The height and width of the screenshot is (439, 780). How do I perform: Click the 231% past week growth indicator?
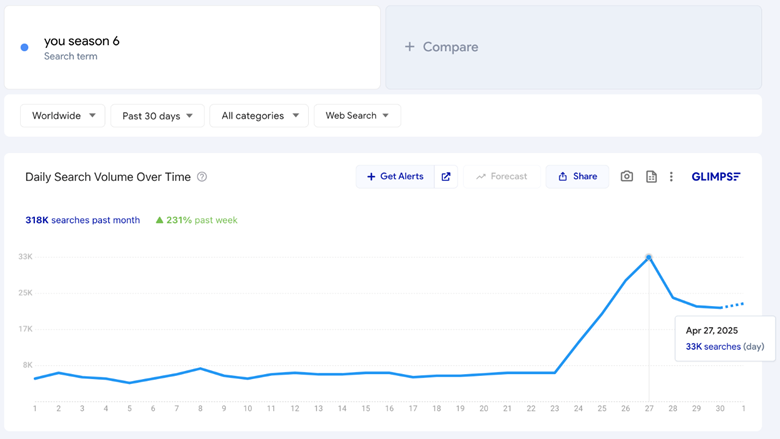coord(196,220)
